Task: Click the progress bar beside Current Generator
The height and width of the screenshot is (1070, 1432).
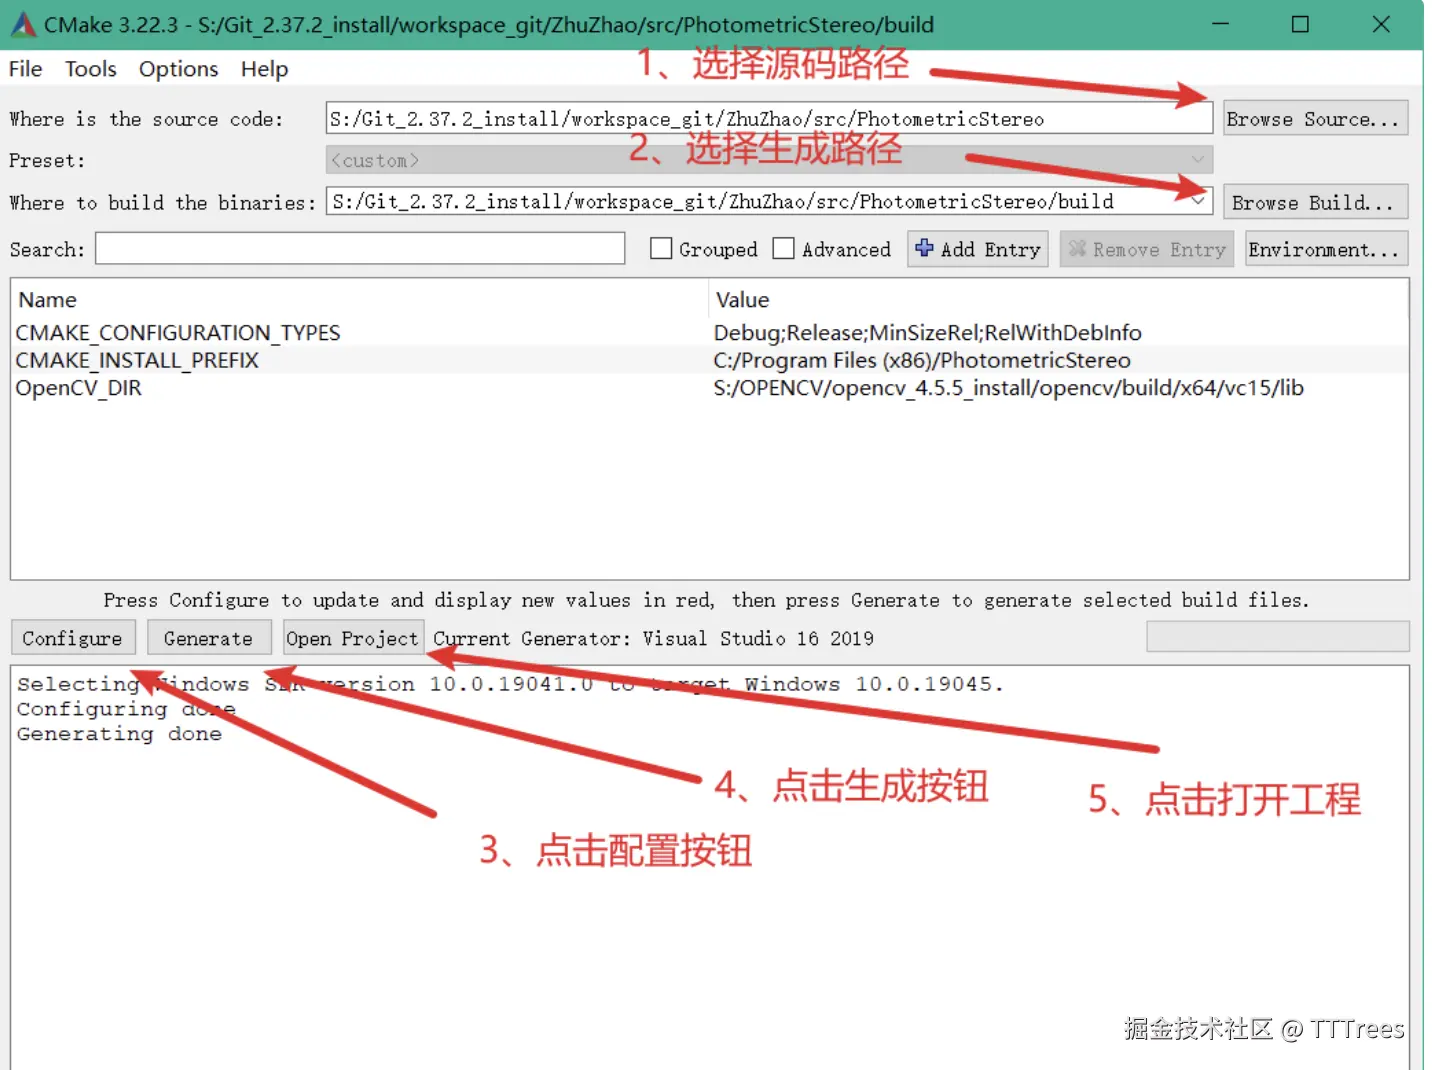Action: pyautogui.click(x=1278, y=636)
